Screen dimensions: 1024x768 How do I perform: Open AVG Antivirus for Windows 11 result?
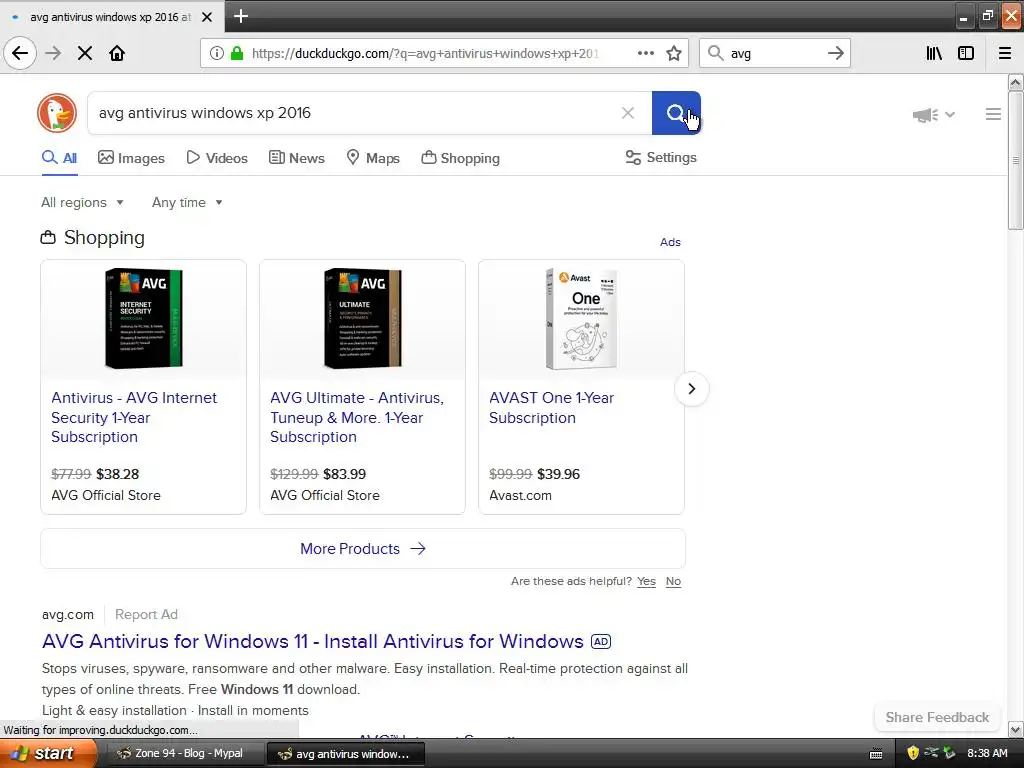point(312,641)
